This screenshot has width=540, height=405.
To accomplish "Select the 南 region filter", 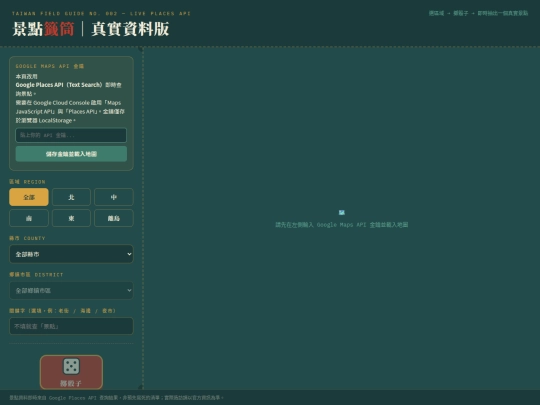I will coord(29,218).
